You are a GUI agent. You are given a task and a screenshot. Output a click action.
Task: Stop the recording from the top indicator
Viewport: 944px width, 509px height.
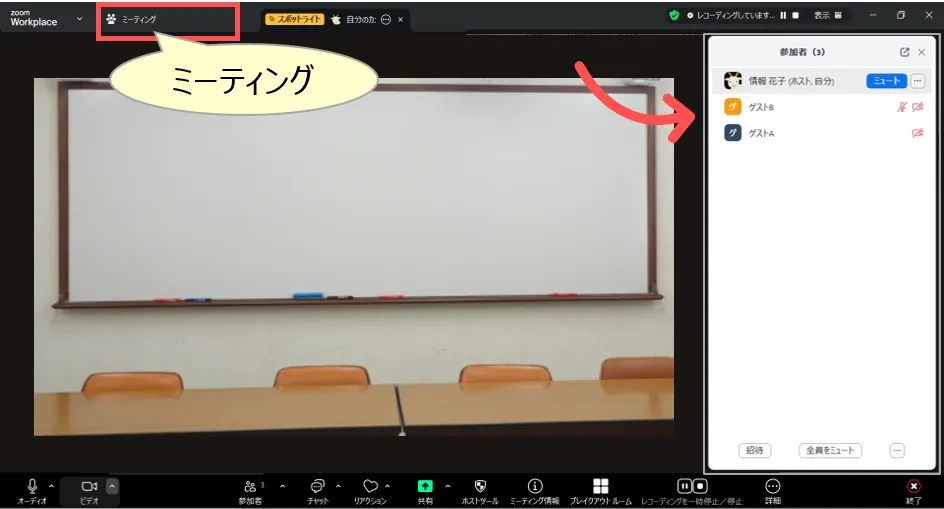point(795,16)
